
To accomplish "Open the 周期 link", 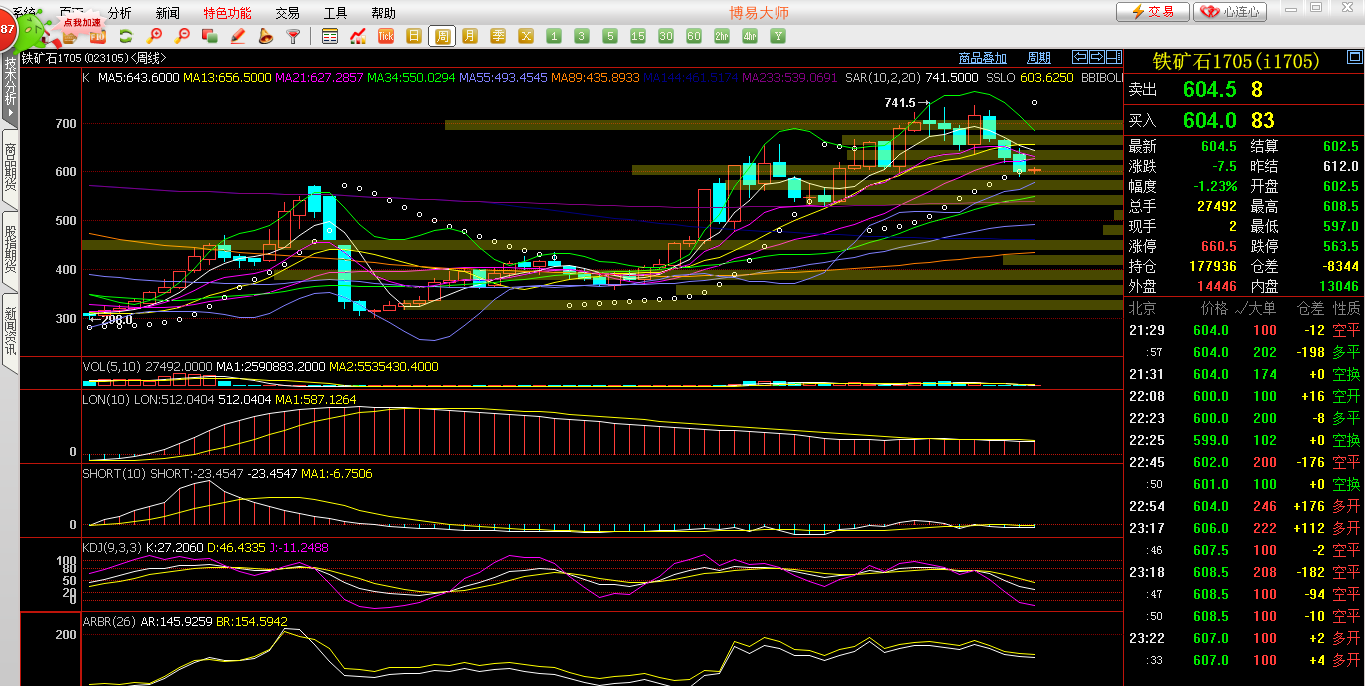I will pos(1039,58).
